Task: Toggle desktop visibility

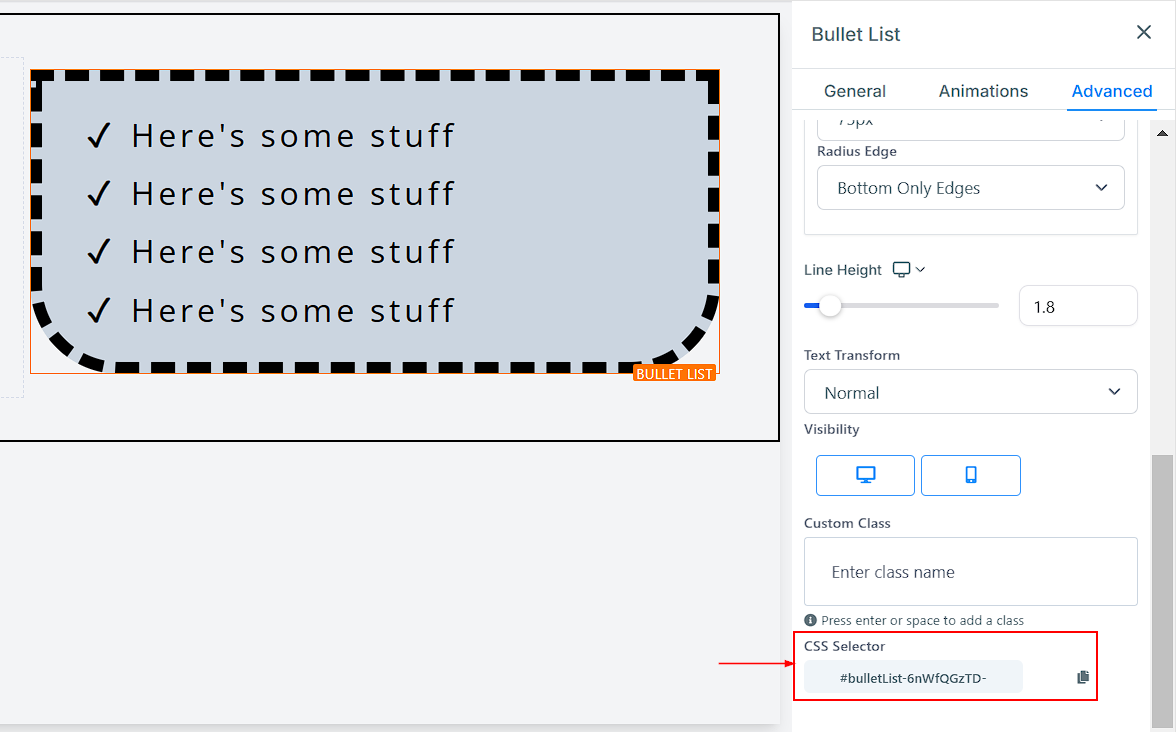Action: (x=865, y=475)
